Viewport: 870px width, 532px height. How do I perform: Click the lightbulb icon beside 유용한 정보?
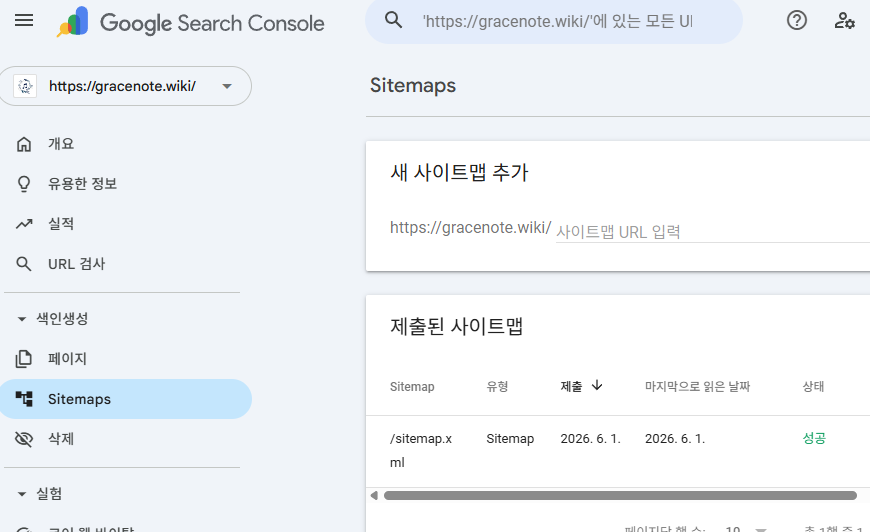(24, 184)
